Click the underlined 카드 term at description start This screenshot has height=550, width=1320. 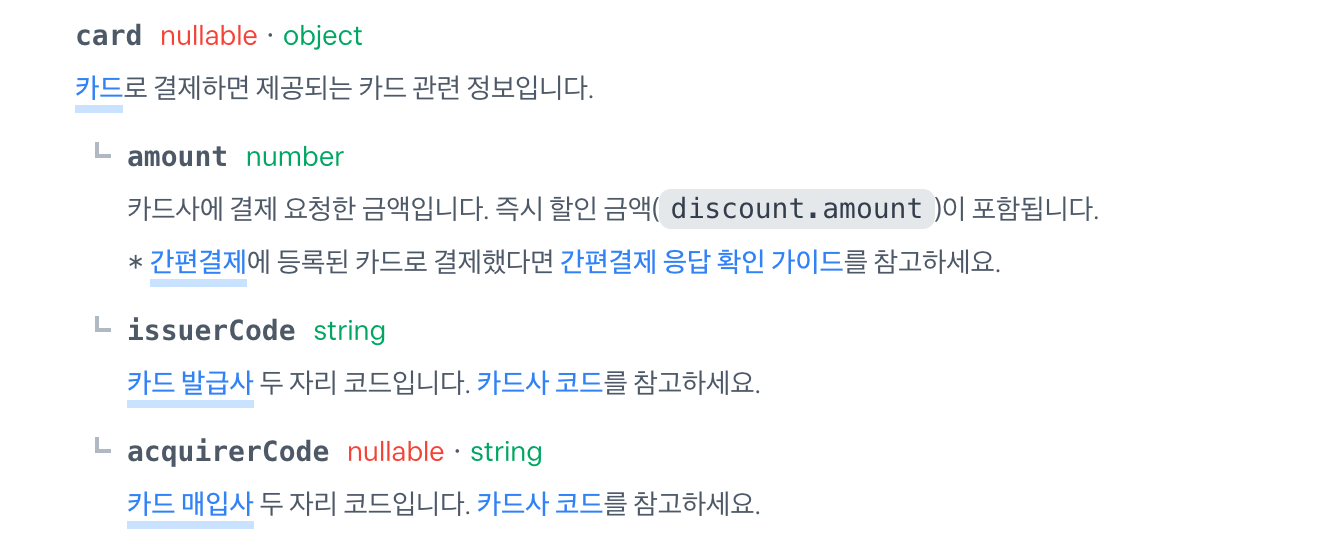(99, 88)
